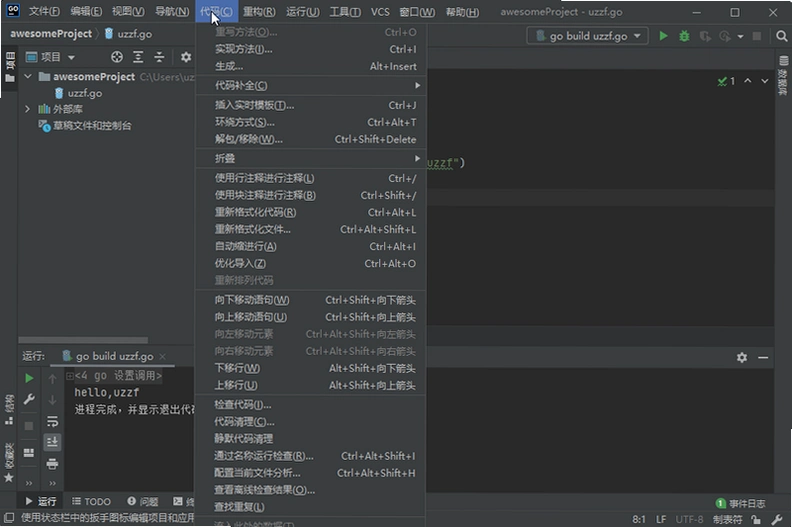This screenshot has height=527, width=792.
Task: Rerun program in run panel
Action: coord(29,378)
